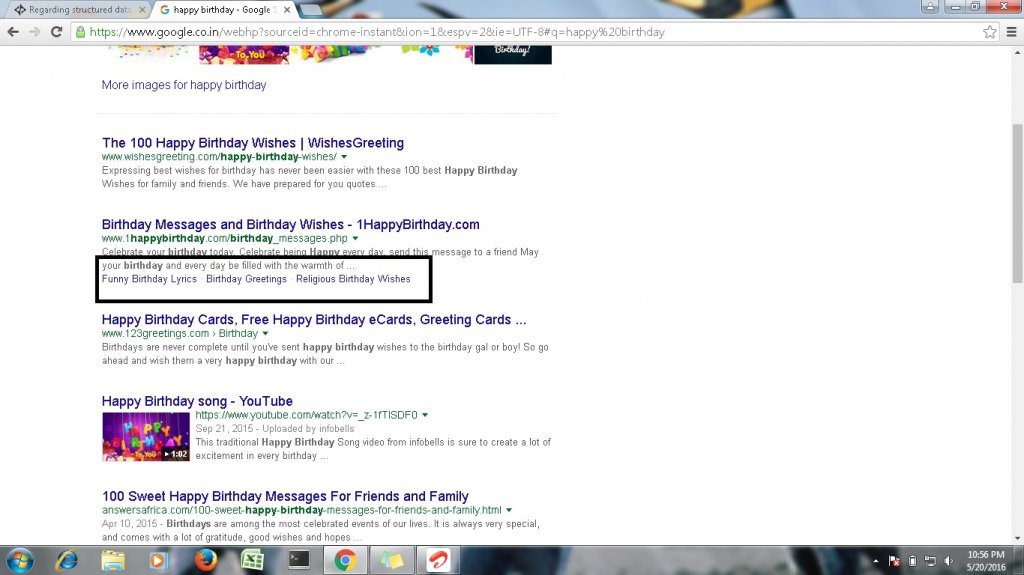Click the secure padlock icon in address bar
The height and width of the screenshot is (575, 1024).
click(x=80, y=32)
